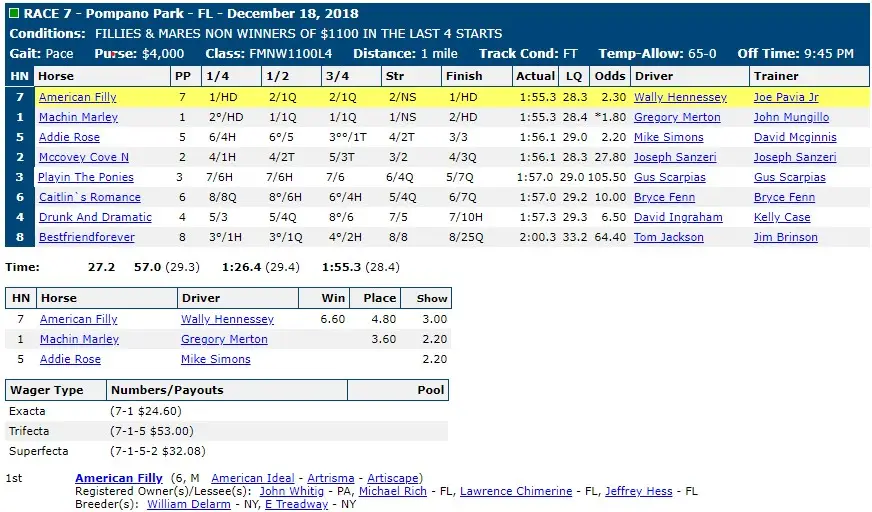Open driver Gus Scarpias link
Viewport: 872px width, 512px height.
coord(670,177)
